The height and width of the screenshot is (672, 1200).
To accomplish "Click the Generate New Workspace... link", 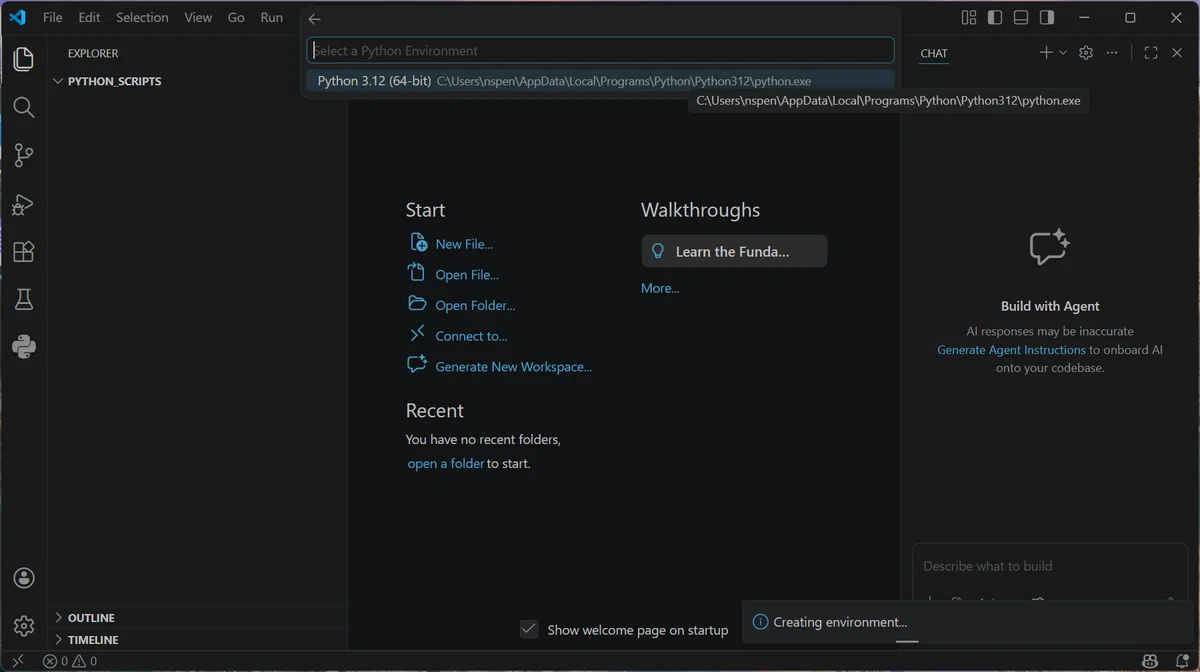I will pos(514,367).
